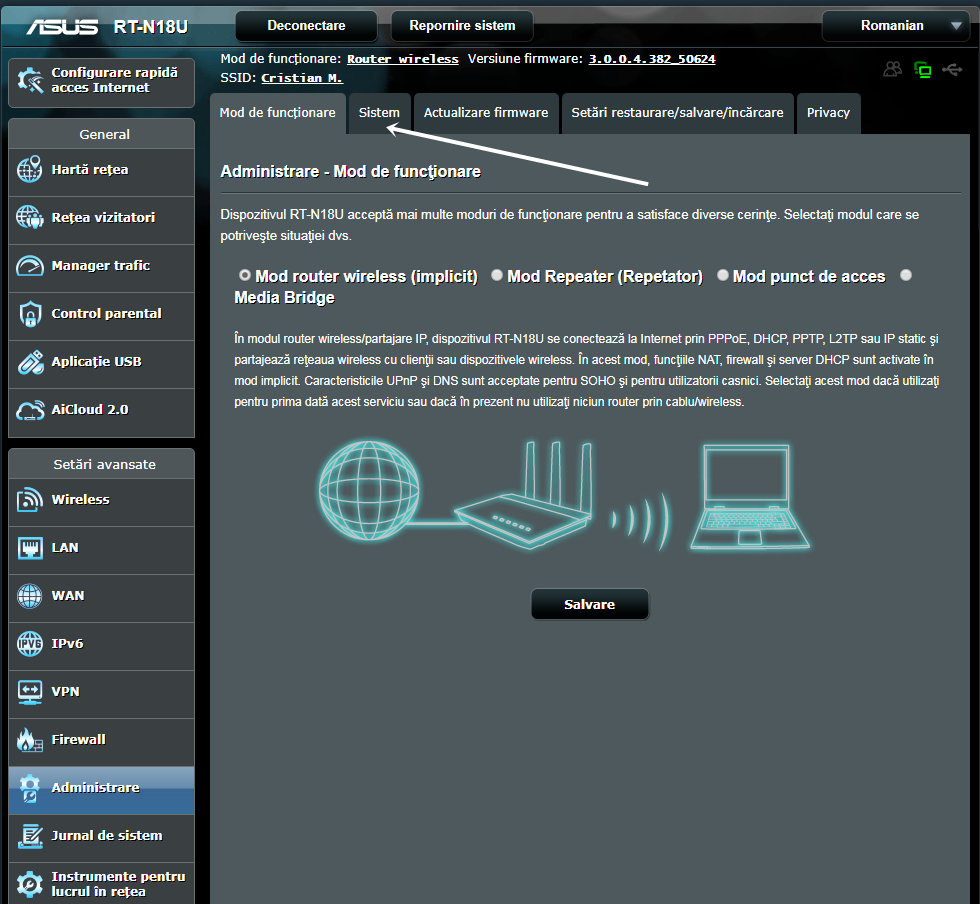Open Setări restaurare/salvare/încărcare tab
980x904 pixels.
coord(678,113)
